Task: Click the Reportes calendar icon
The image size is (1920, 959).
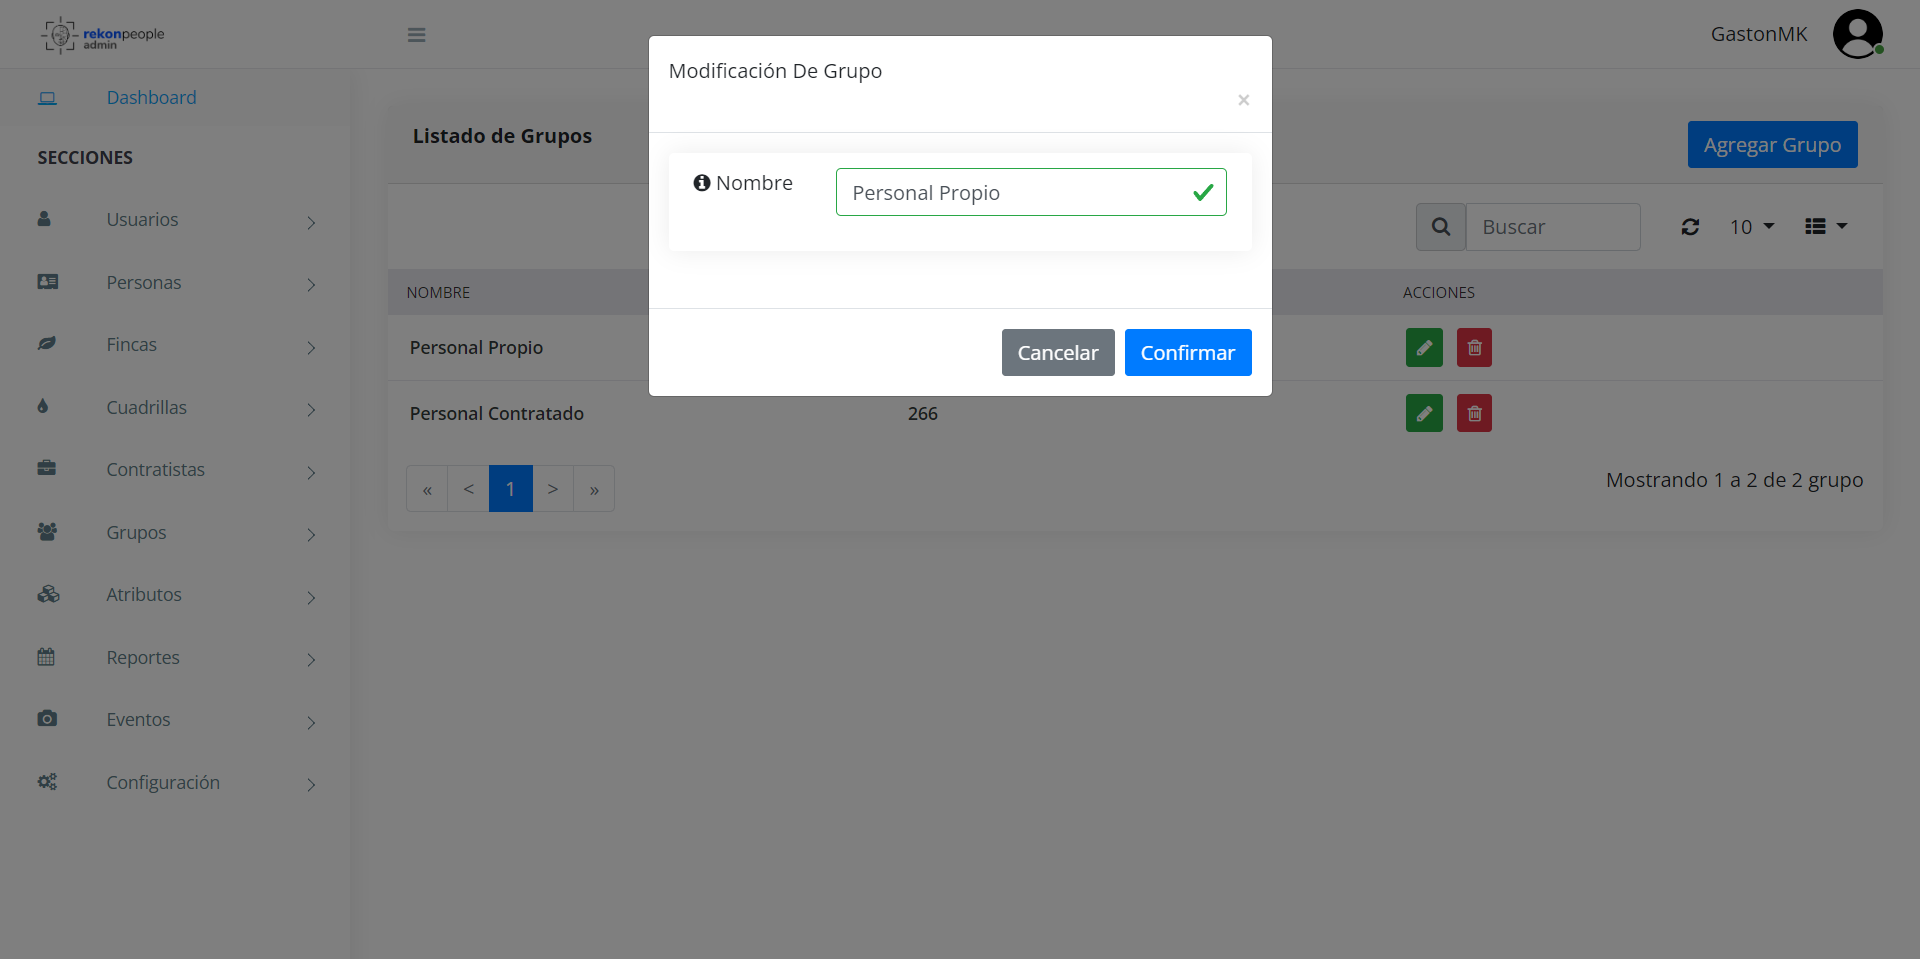Action: (46, 657)
